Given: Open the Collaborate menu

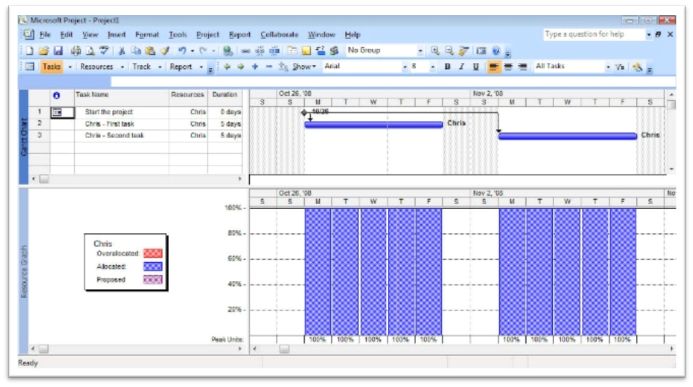Looking at the screenshot, I should (x=279, y=34).
